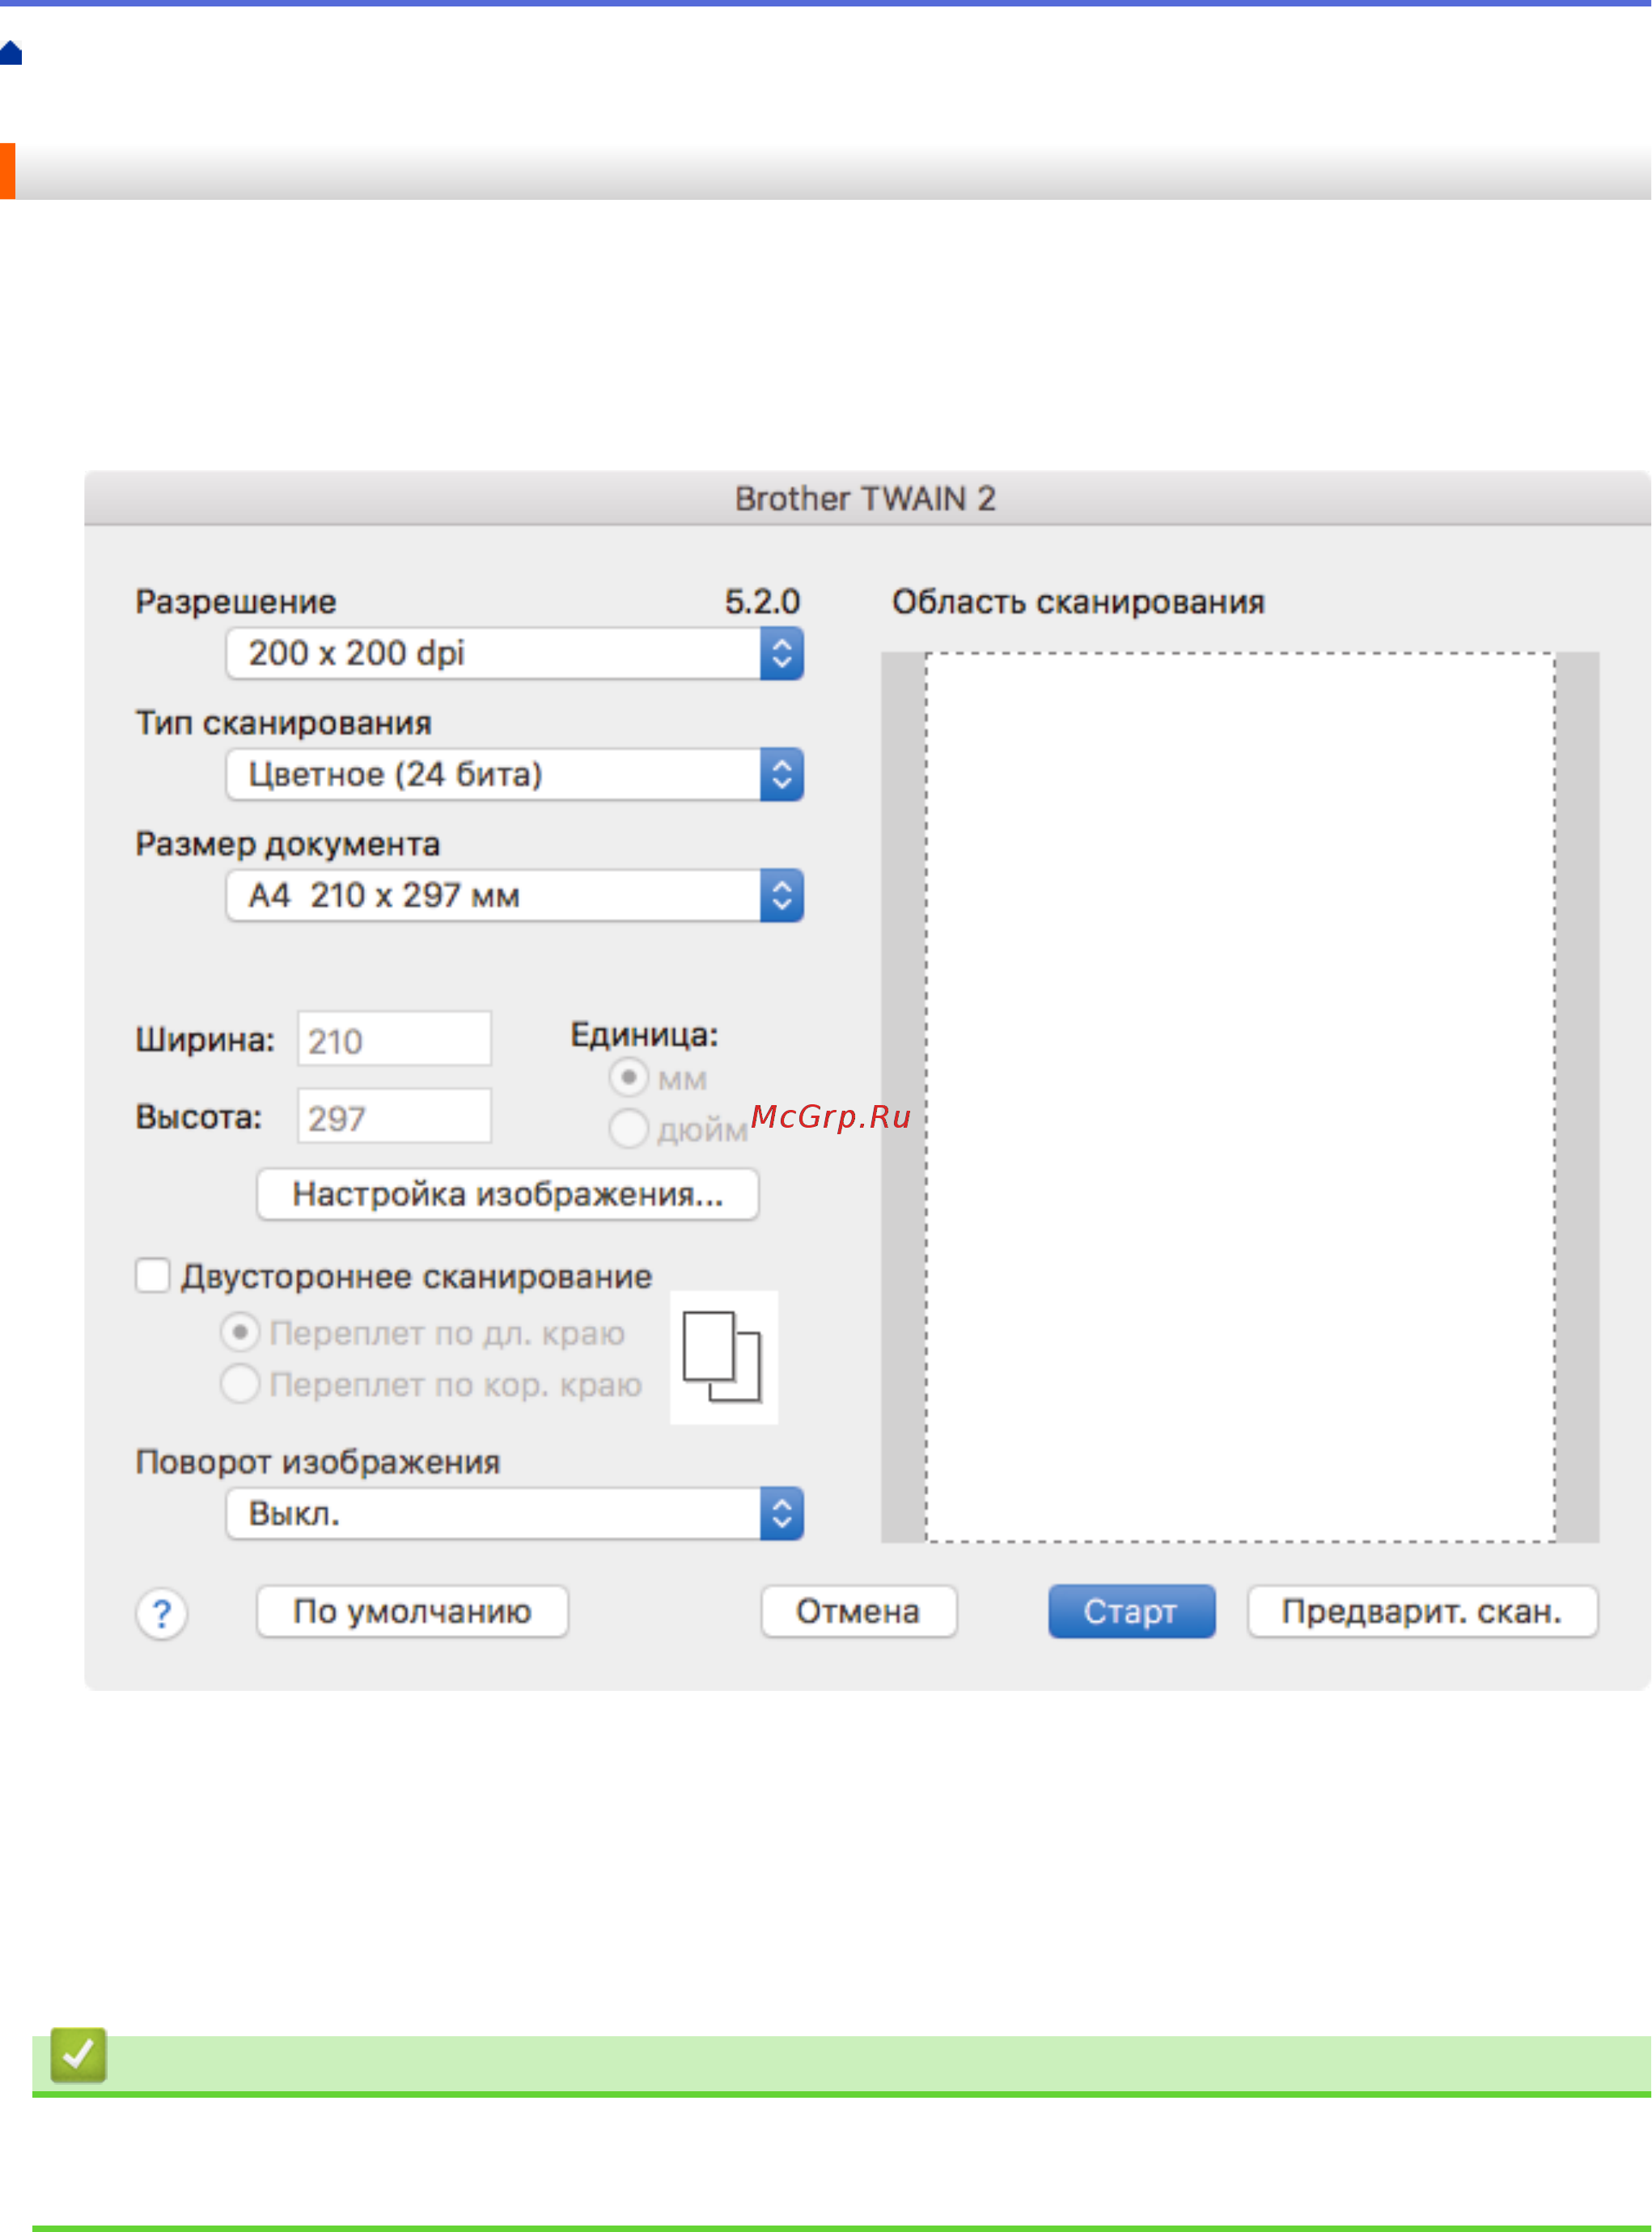Click the orange bookmark marker on left edge

click(x=7, y=173)
